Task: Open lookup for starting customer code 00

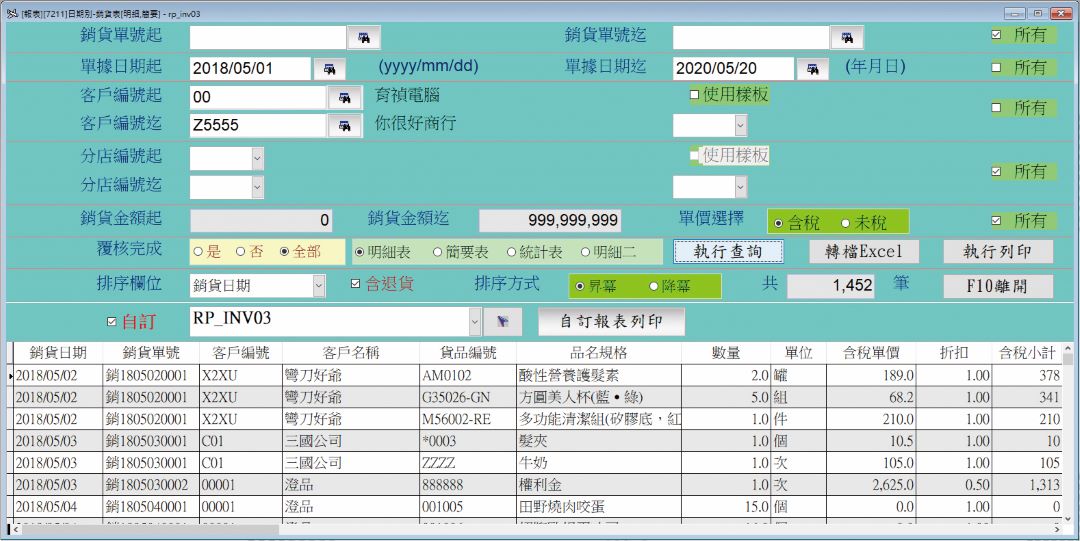Action: [345, 98]
